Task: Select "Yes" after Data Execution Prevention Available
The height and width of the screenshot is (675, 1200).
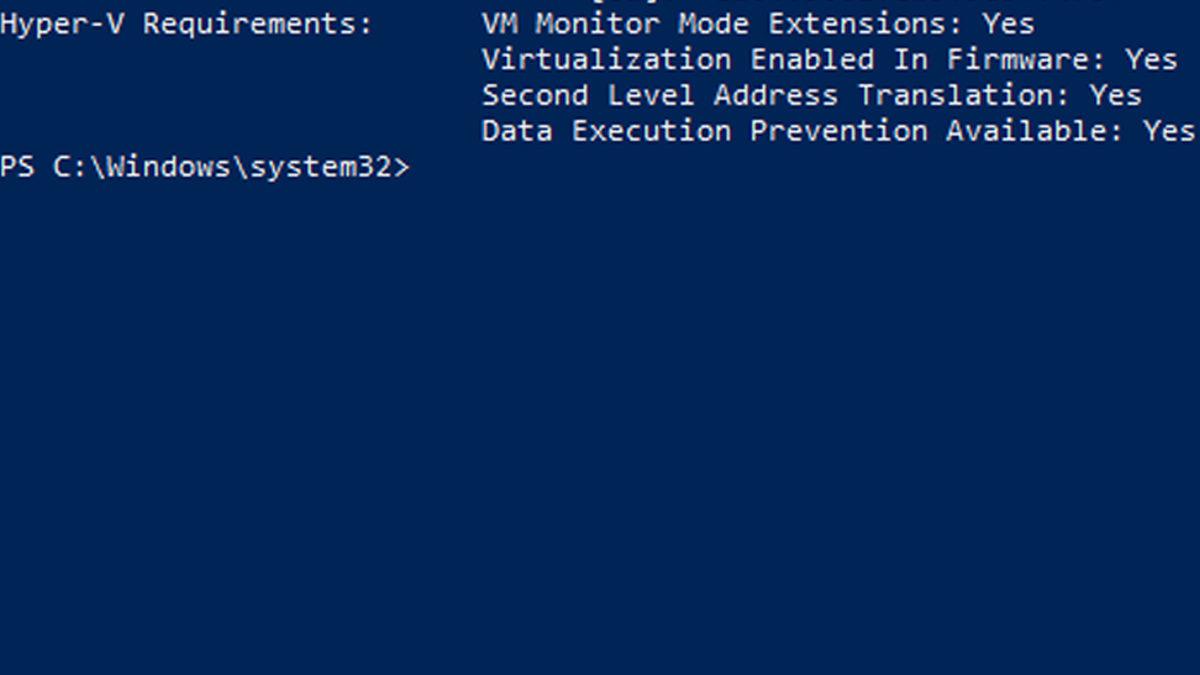Action: click(1169, 131)
